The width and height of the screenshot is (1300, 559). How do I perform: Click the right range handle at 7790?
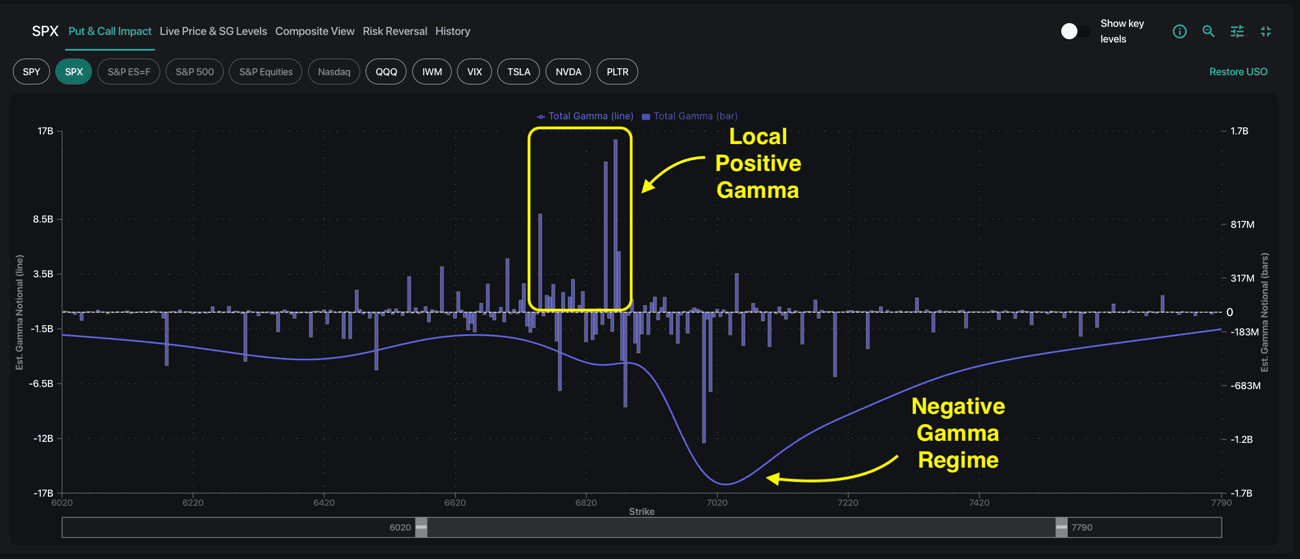coord(1061,527)
